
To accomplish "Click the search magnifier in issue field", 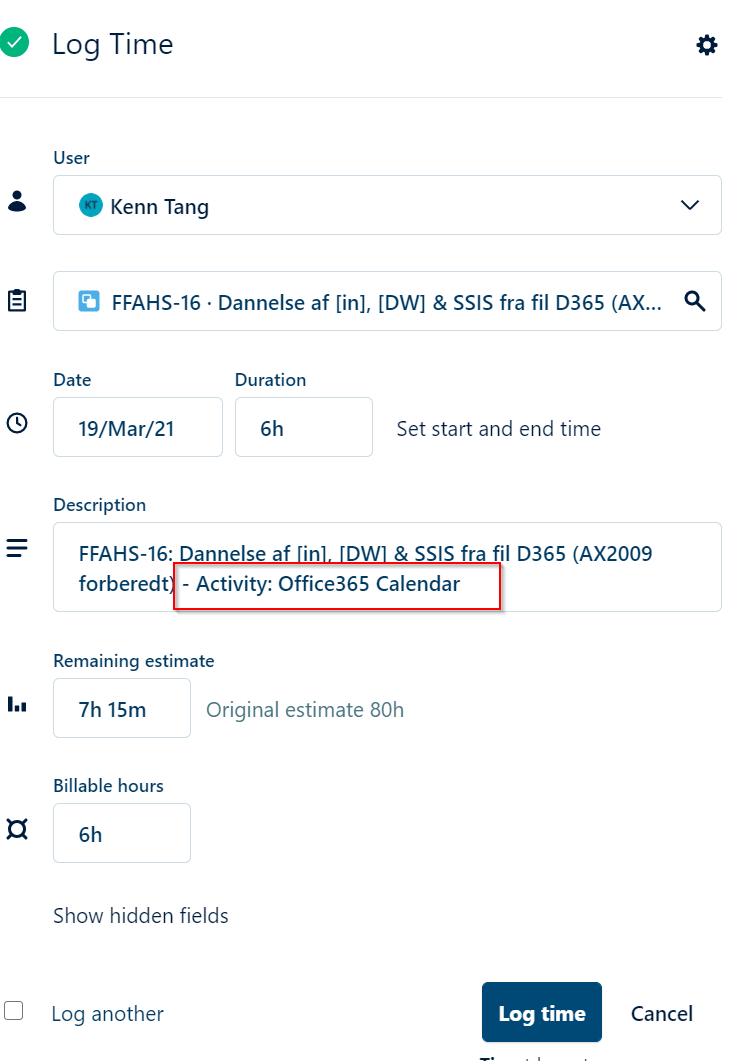I will click(x=694, y=301).
